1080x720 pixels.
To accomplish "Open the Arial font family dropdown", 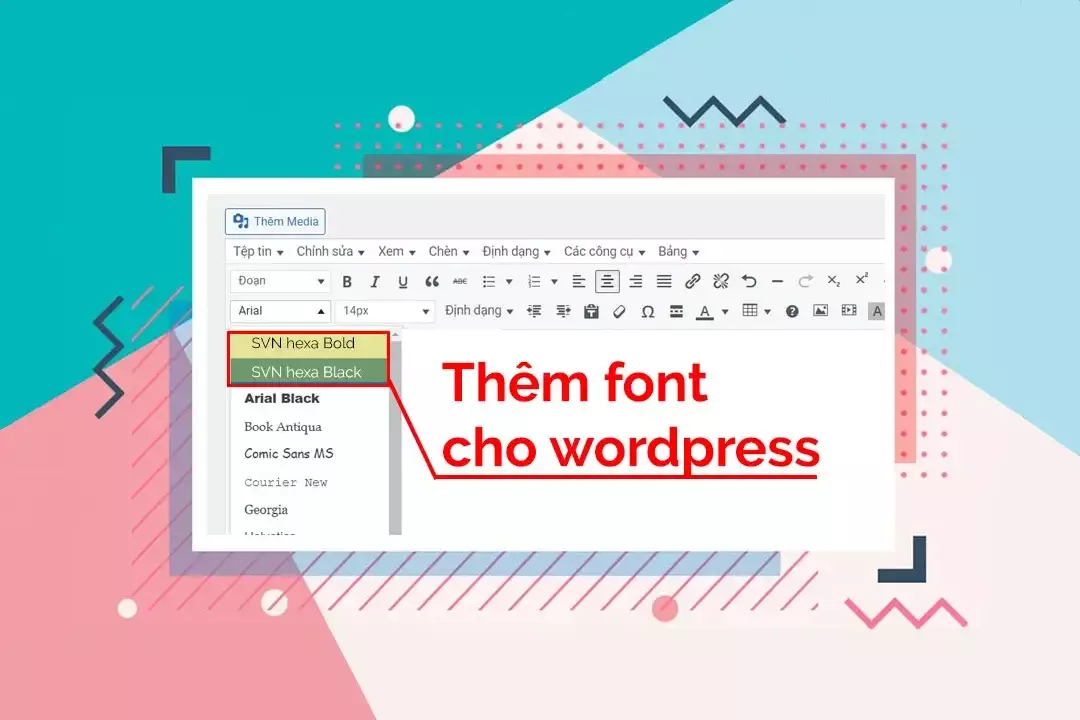I will [280, 311].
